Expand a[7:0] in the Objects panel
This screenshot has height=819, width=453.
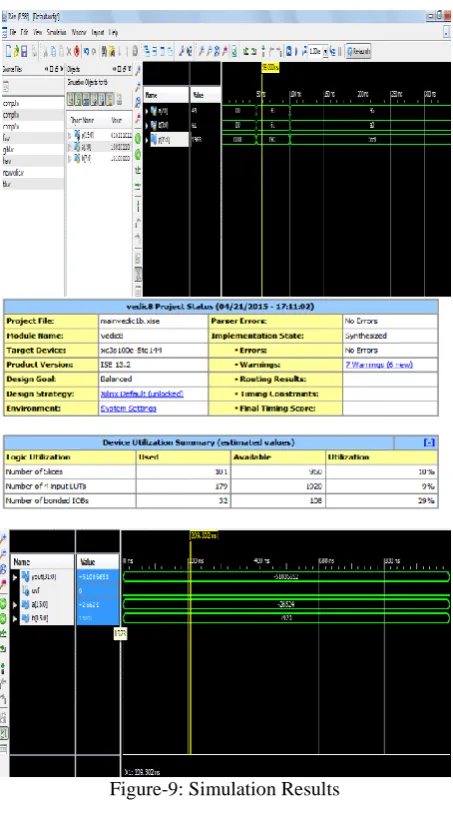[69, 147]
